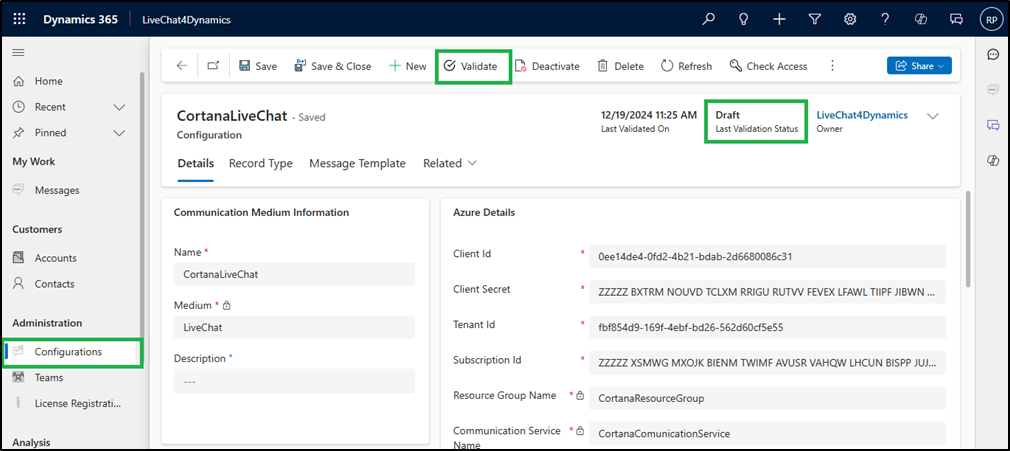Open record in new window icon
The height and width of the screenshot is (451, 1010).
click(x=213, y=66)
